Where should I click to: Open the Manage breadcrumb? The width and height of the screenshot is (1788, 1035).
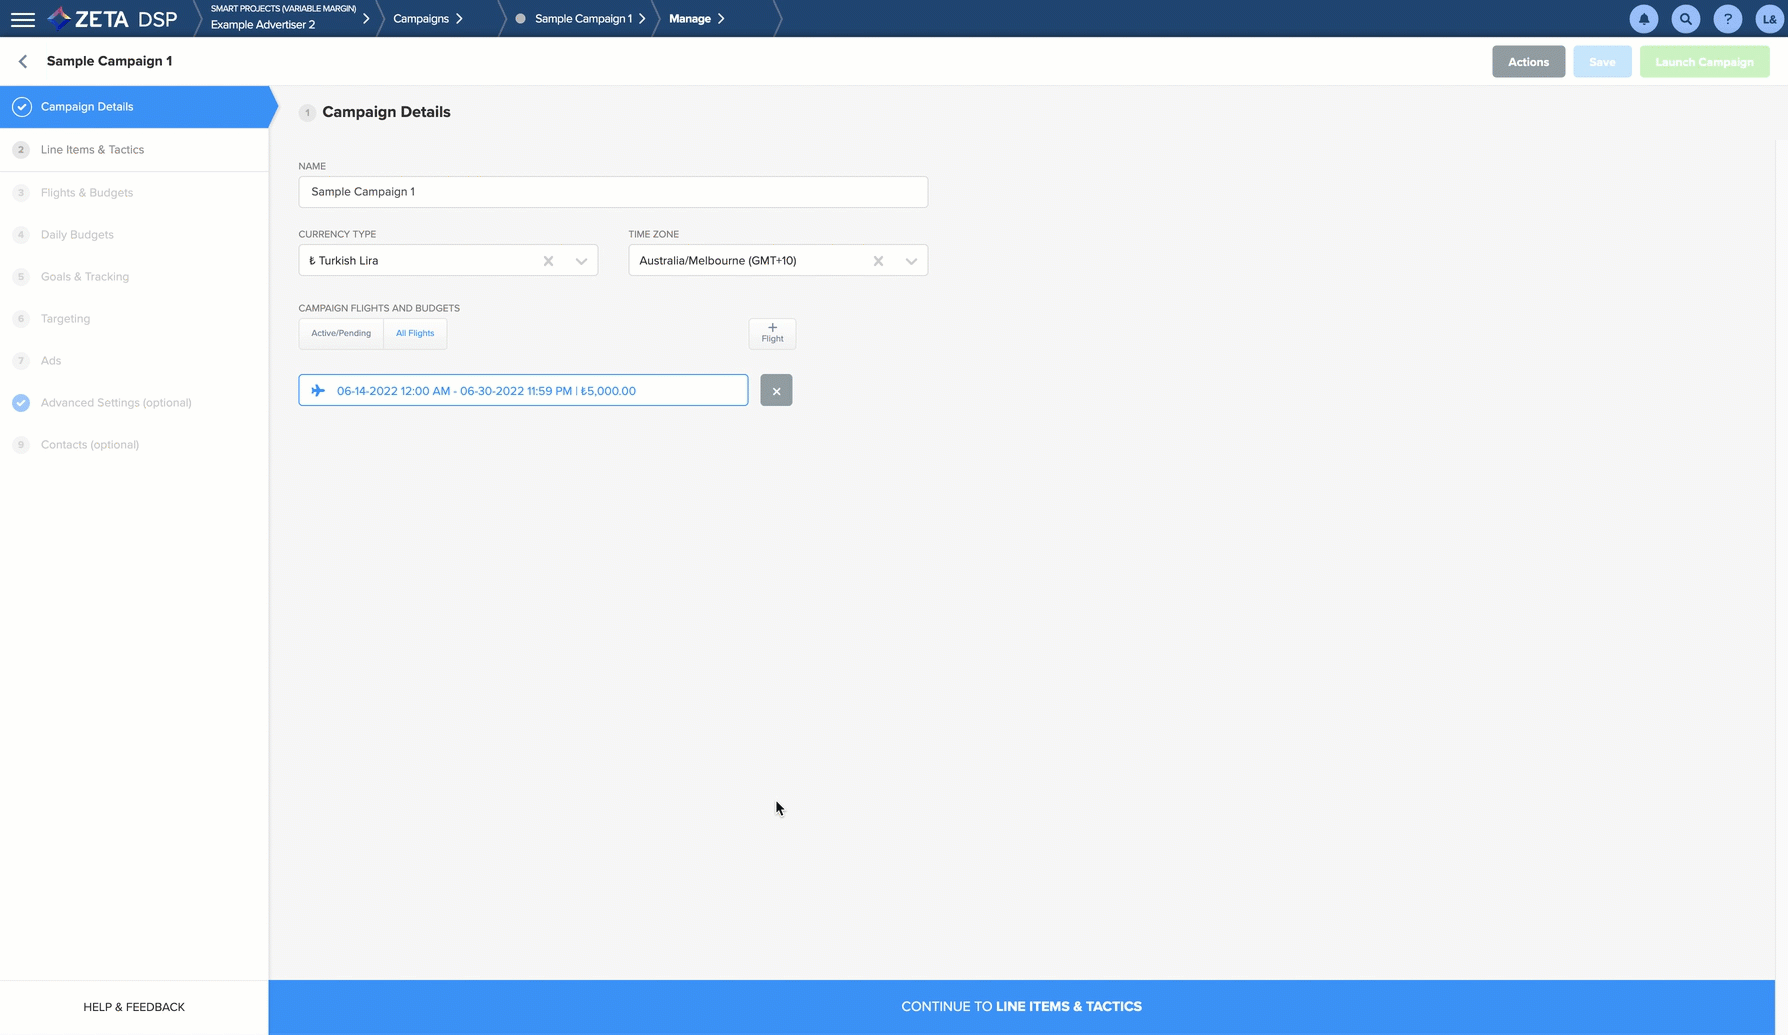click(690, 18)
